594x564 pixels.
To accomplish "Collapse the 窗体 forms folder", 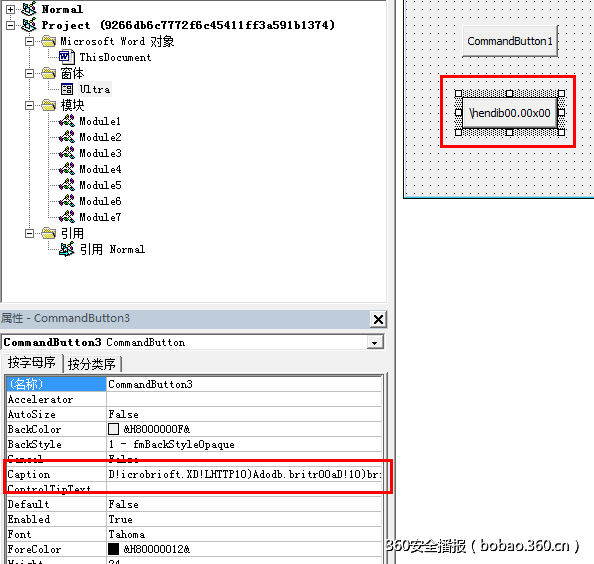I will 30,73.
